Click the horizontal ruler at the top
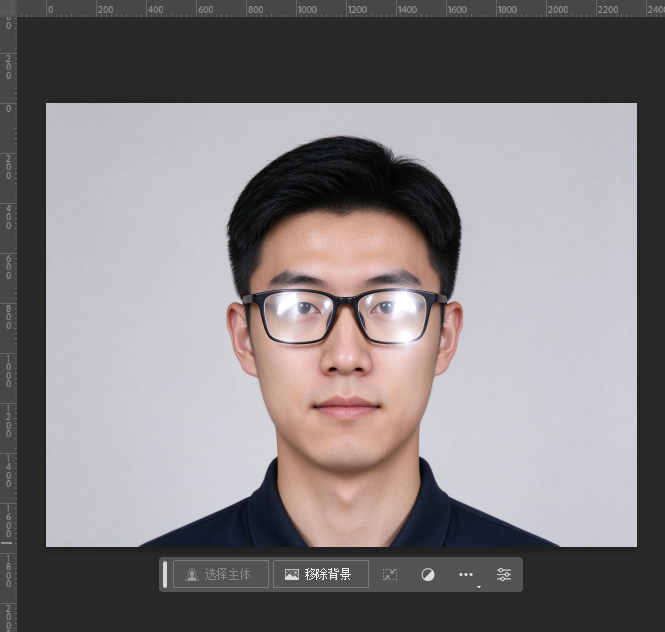The image size is (665, 632). coord(341,8)
